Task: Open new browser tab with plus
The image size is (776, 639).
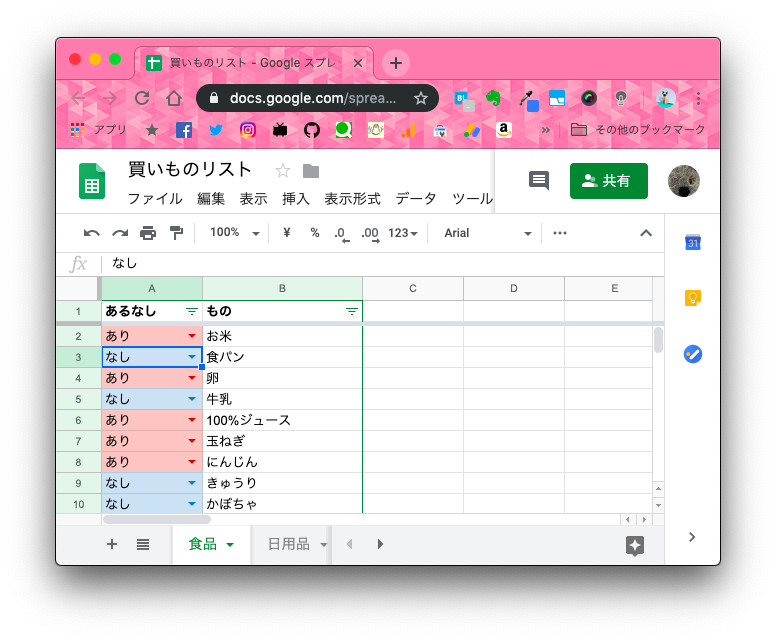Action: (x=395, y=63)
